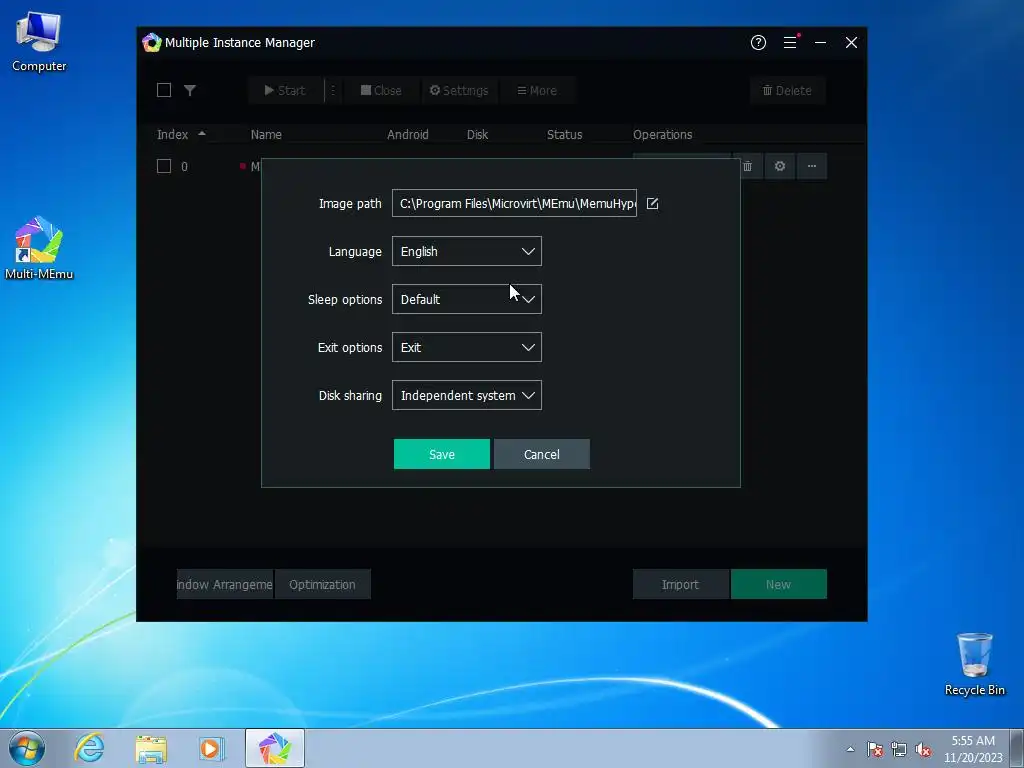Toggle the select-all checkbox in toolbar
The image size is (1024, 768).
click(x=164, y=90)
